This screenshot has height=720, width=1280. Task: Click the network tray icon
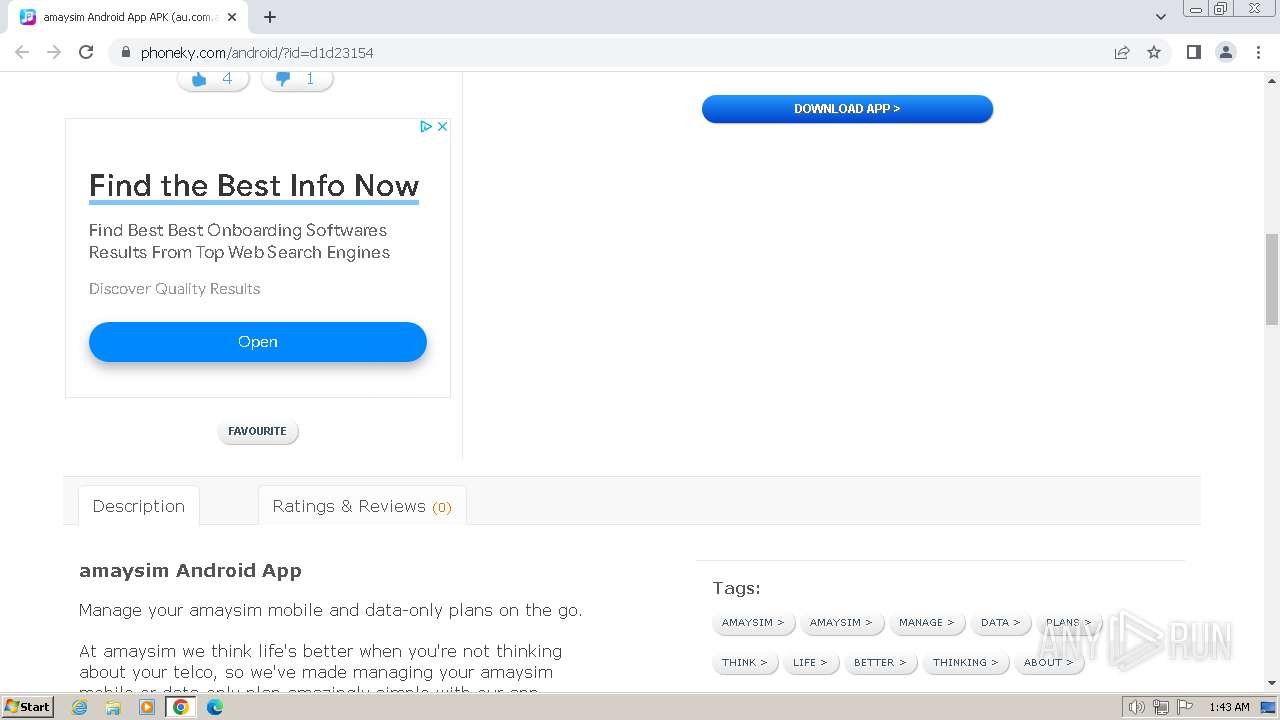click(1160, 707)
